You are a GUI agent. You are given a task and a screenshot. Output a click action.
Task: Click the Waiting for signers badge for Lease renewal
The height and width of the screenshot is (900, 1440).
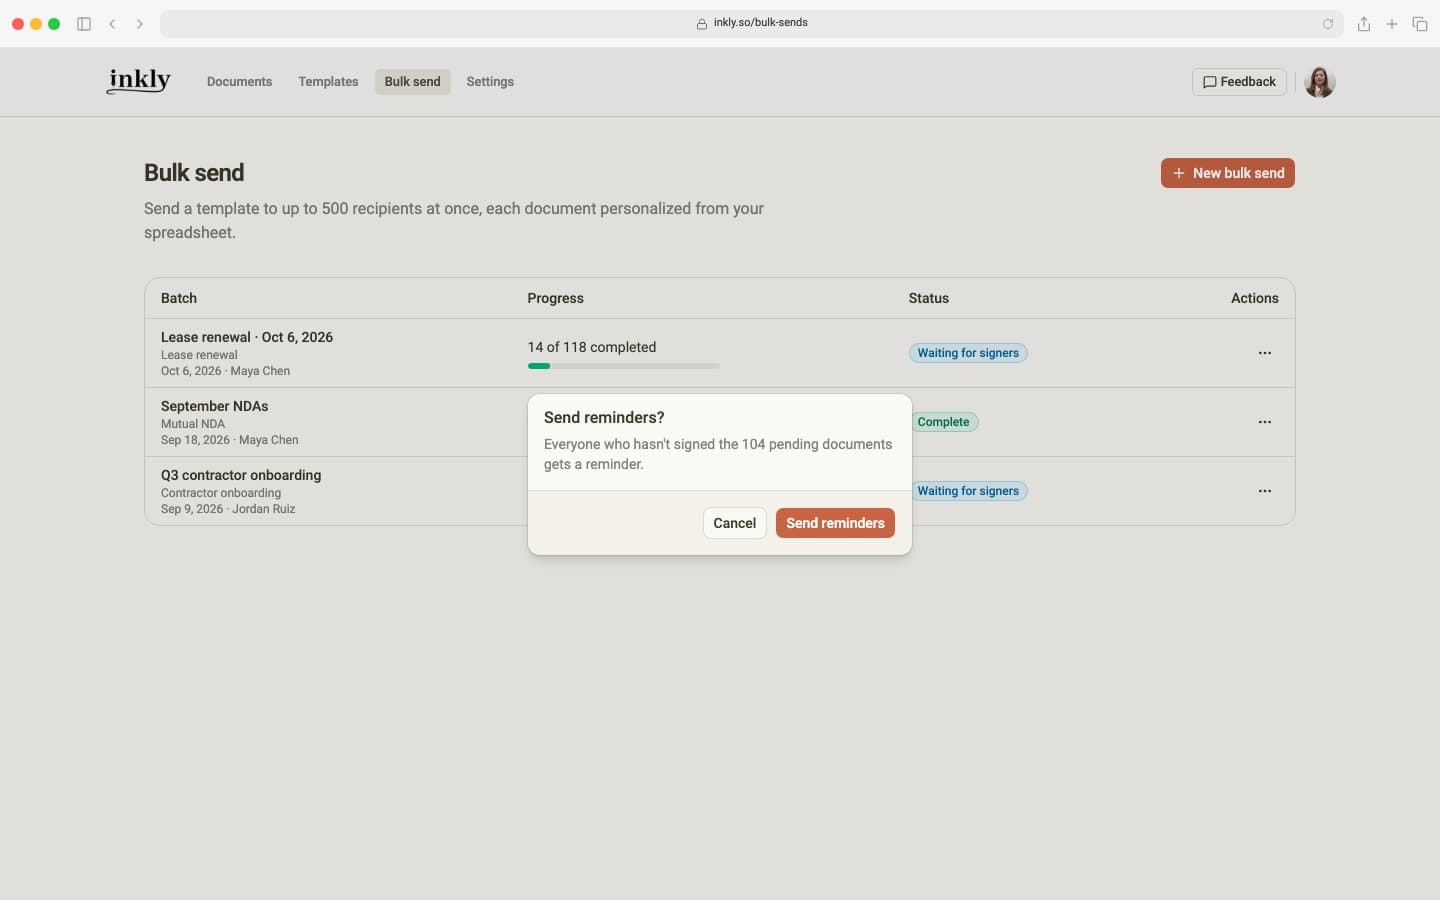(x=968, y=353)
